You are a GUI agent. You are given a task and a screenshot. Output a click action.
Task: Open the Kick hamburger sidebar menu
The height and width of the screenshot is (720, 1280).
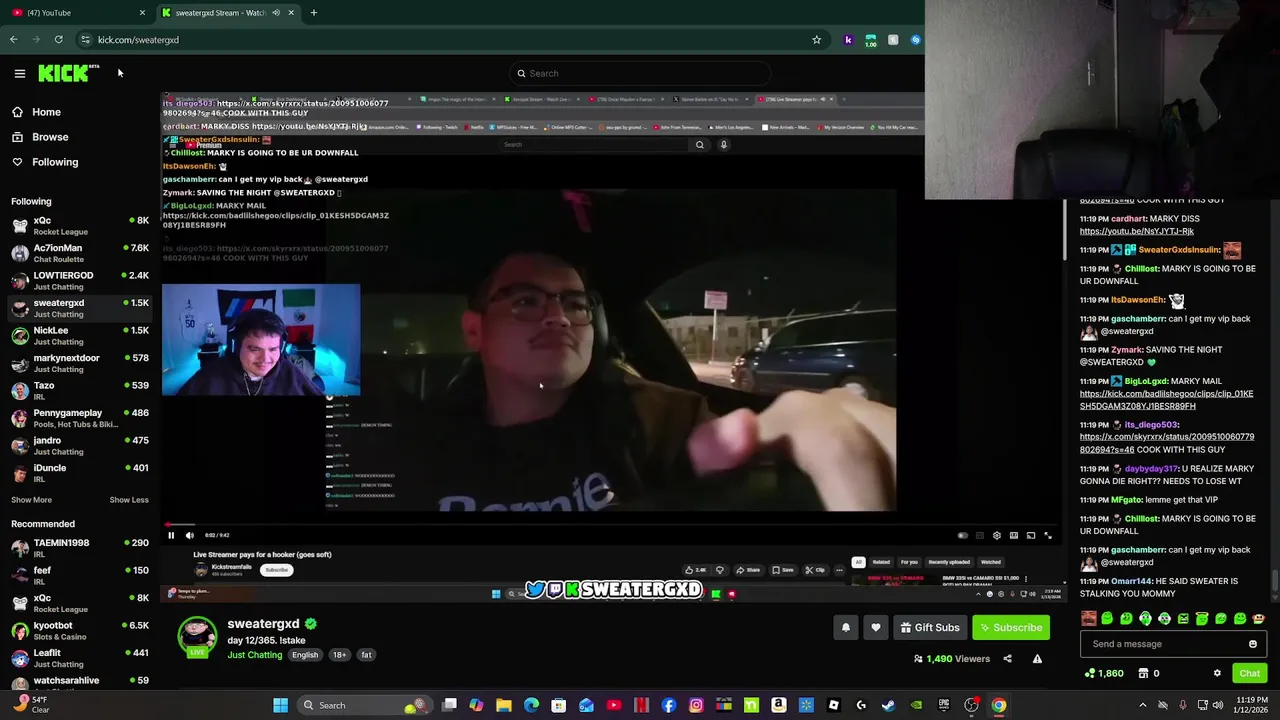click(x=19, y=73)
